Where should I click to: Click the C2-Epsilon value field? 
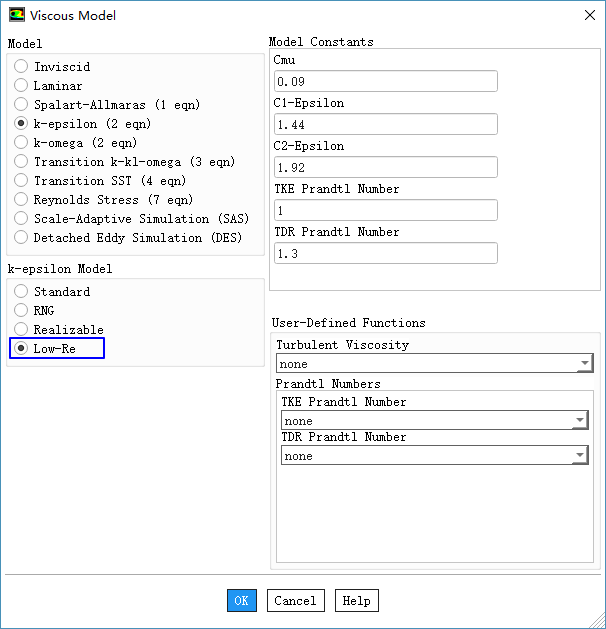click(x=385, y=167)
